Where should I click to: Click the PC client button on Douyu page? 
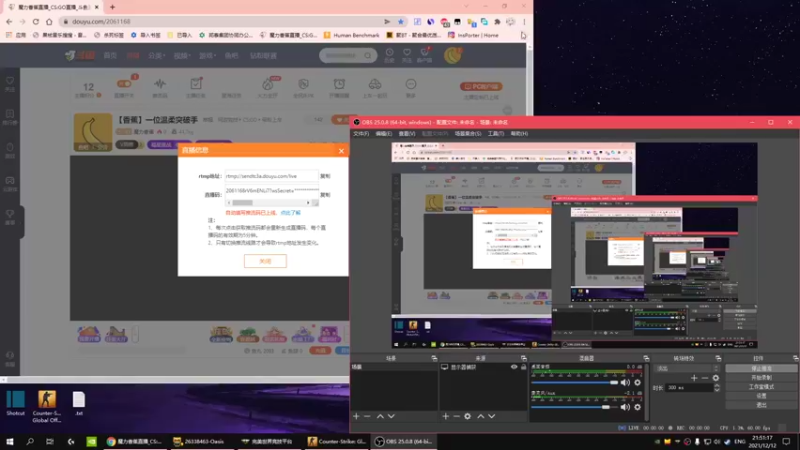[481, 86]
